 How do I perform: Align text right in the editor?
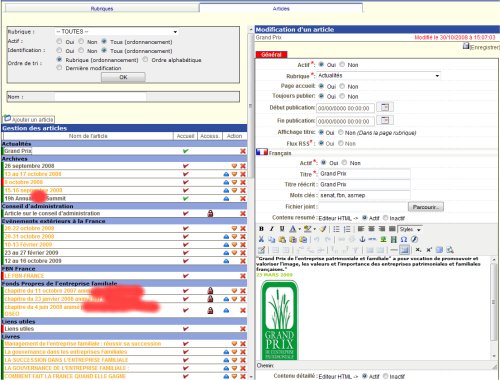(382, 229)
